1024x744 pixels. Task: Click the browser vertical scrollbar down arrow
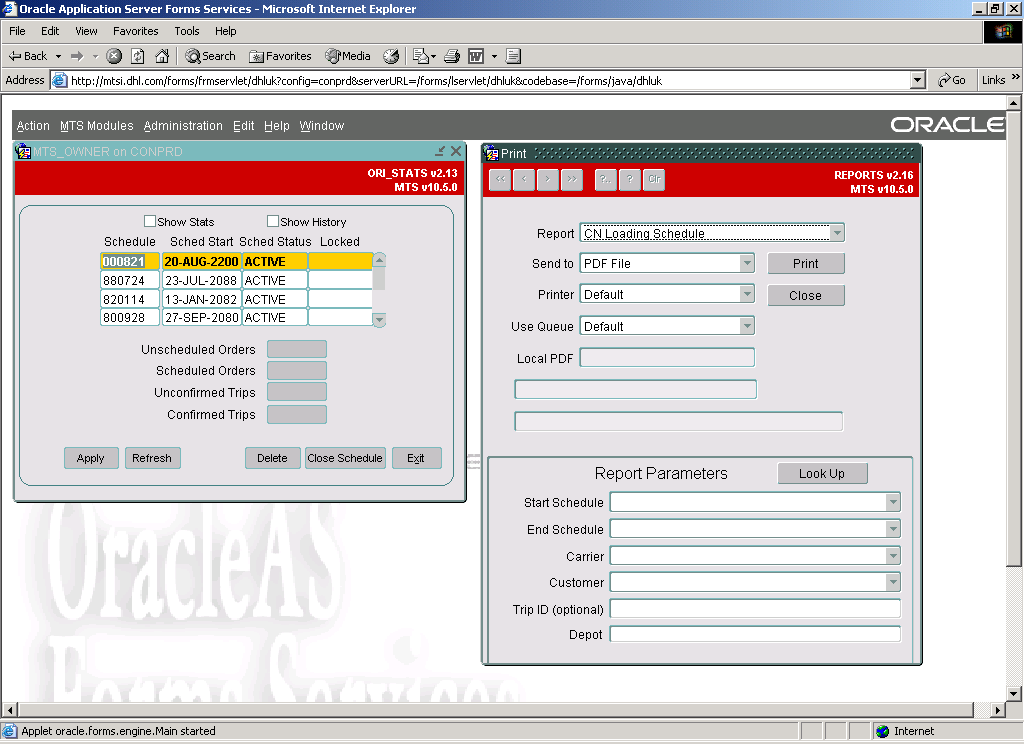point(1013,694)
